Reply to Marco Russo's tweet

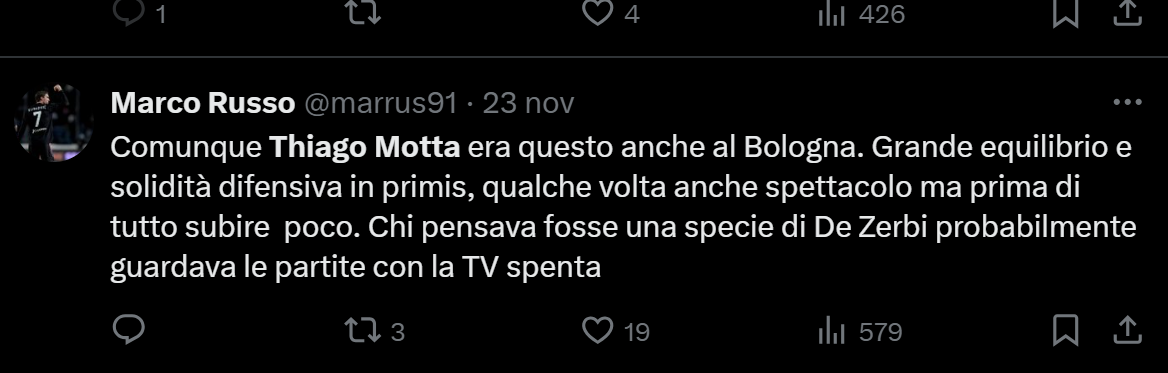coord(128,330)
